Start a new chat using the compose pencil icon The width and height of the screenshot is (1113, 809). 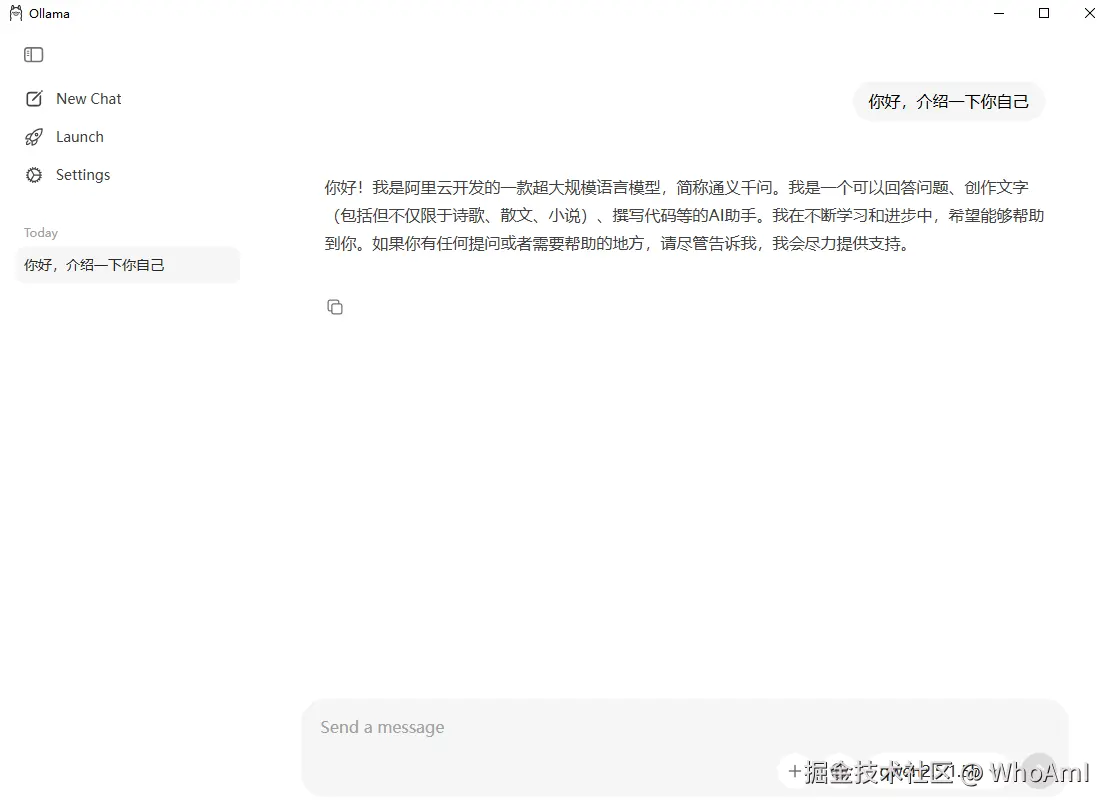pyautogui.click(x=33, y=98)
